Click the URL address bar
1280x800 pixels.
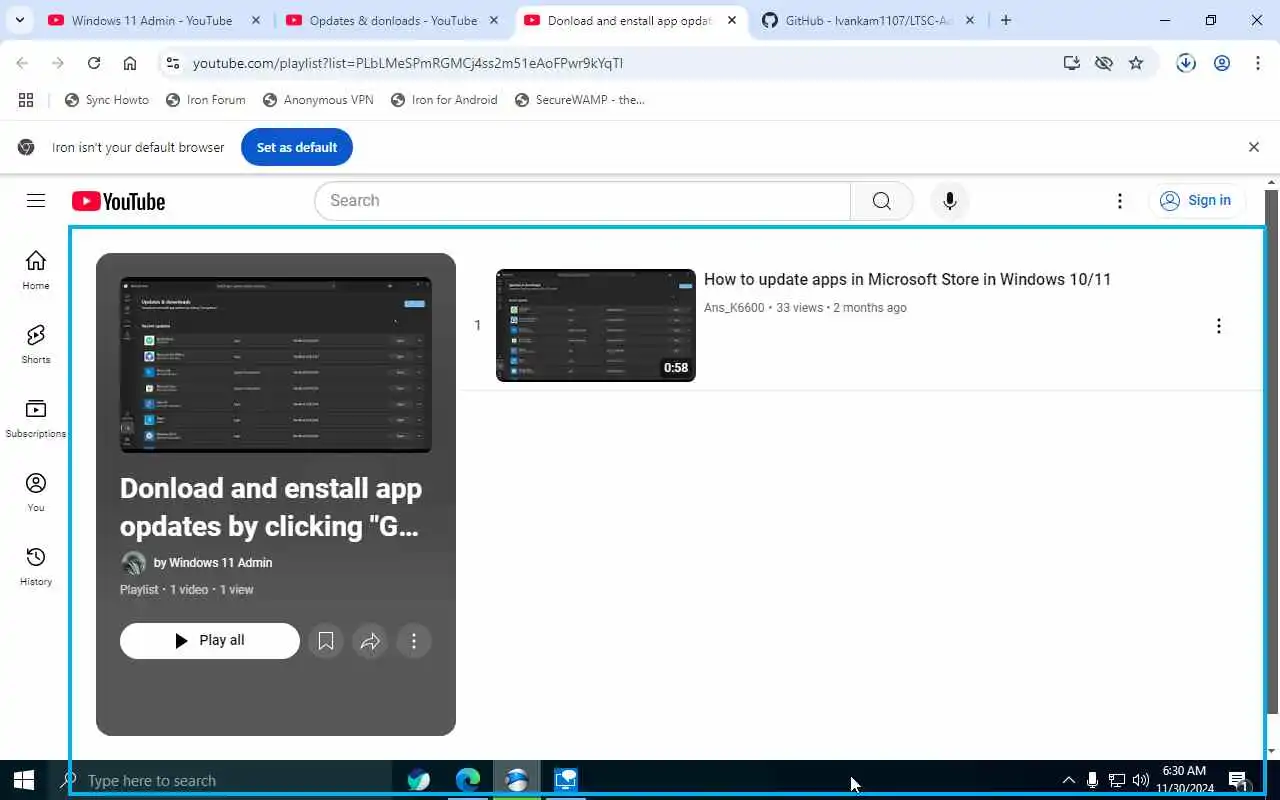pyautogui.click(x=610, y=63)
